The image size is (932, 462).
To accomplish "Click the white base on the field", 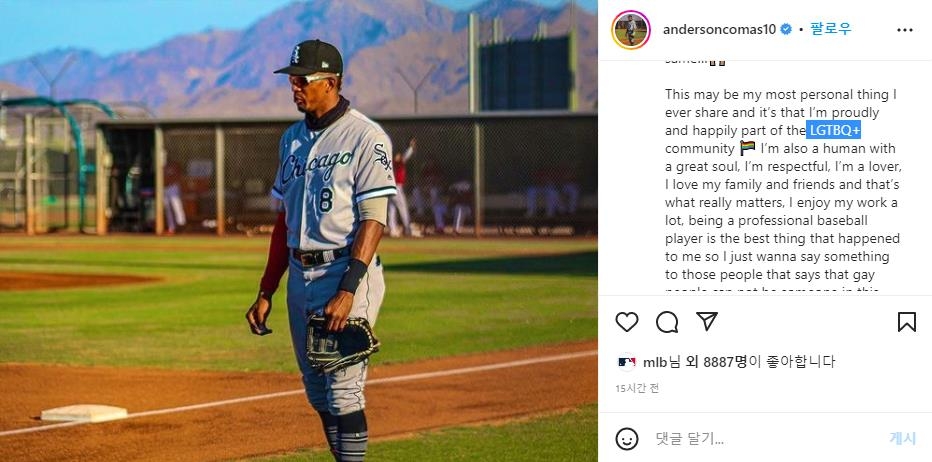I will [84, 412].
